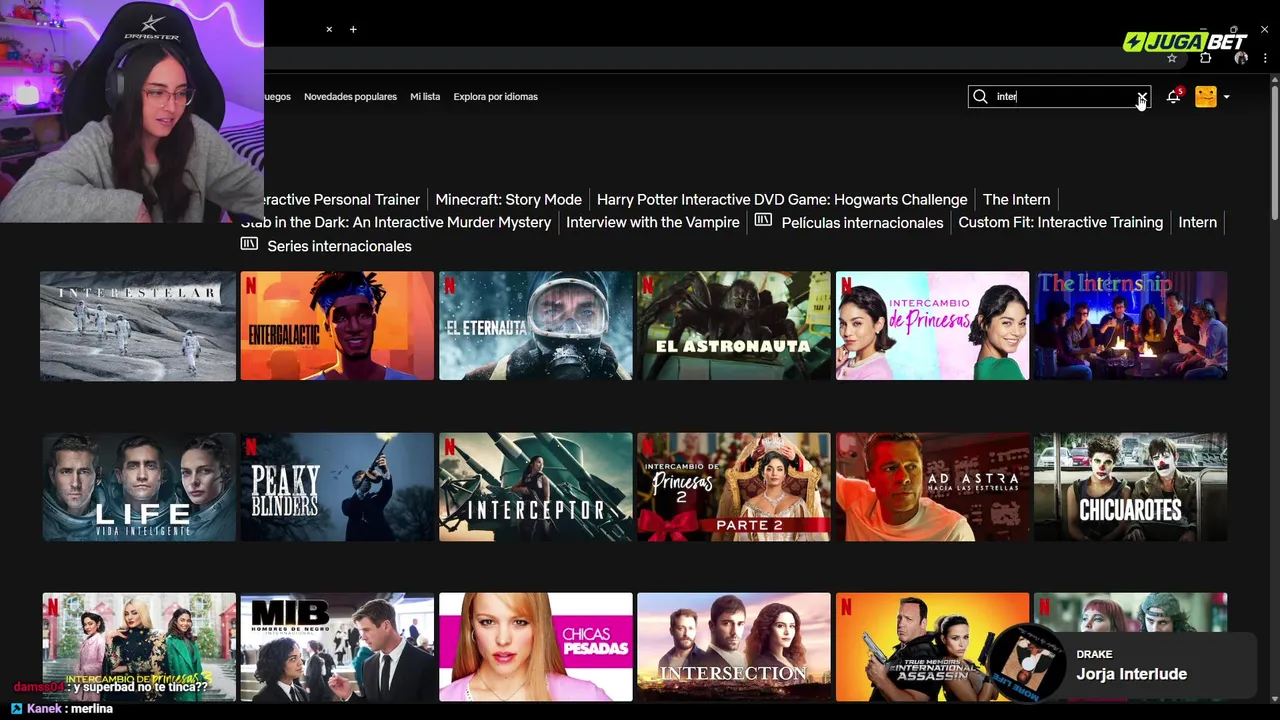This screenshot has width=1280, height=720.
Task: Open a new browser tab
Action: coord(353,29)
